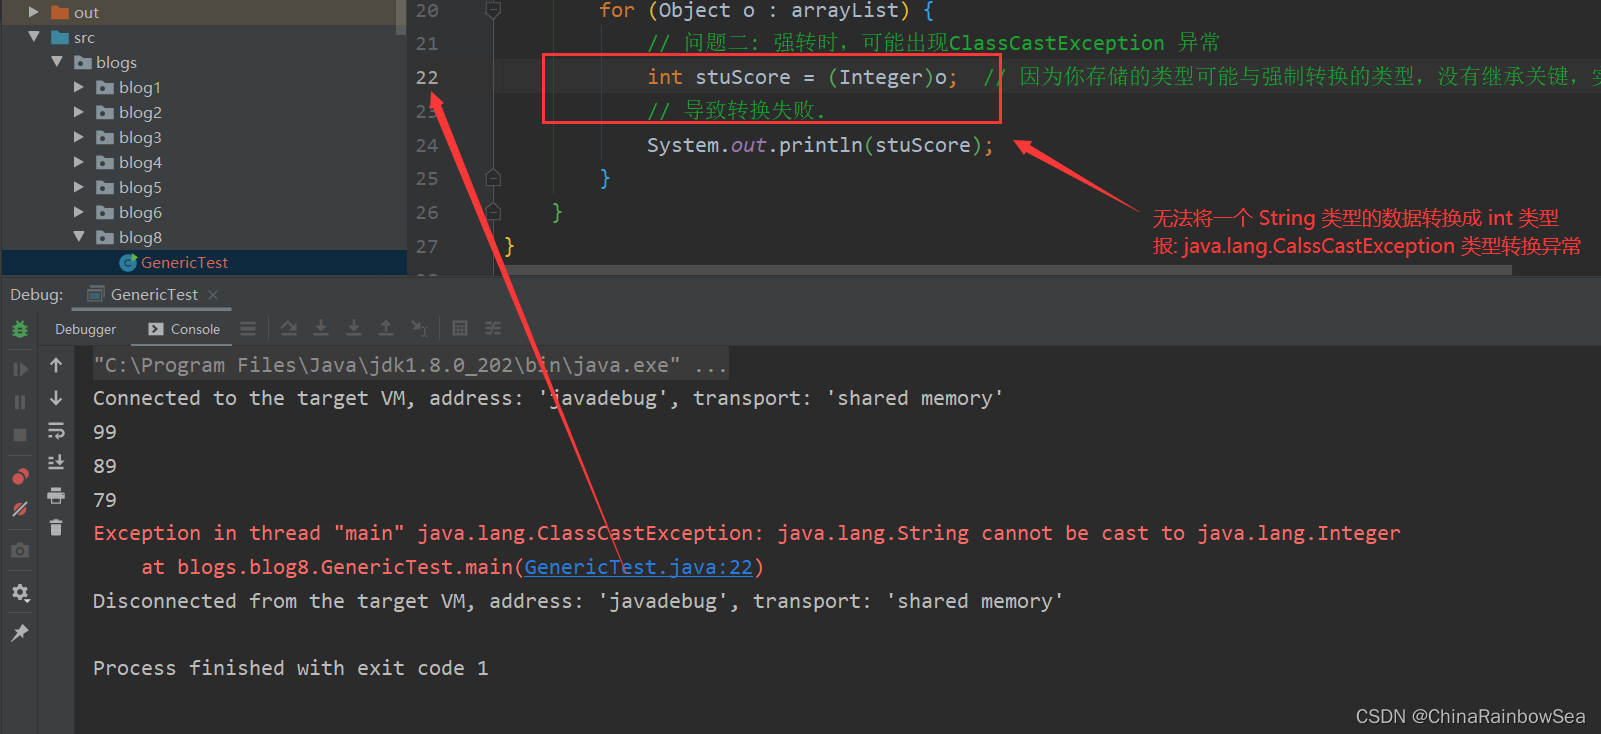Click the console output line '79'
The width and height of the screenshot is (1601, 734).
(105, 500)
